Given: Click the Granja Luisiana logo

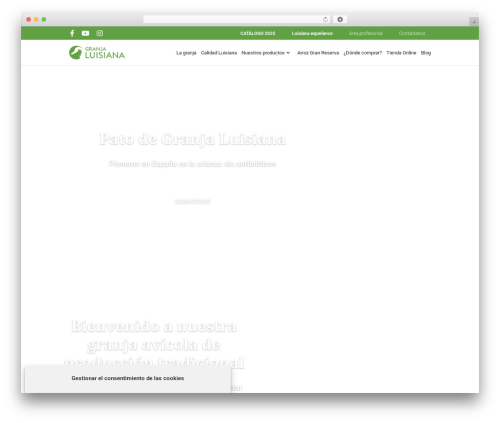Looking at the screenshot, I should click(x=97, y=53).
